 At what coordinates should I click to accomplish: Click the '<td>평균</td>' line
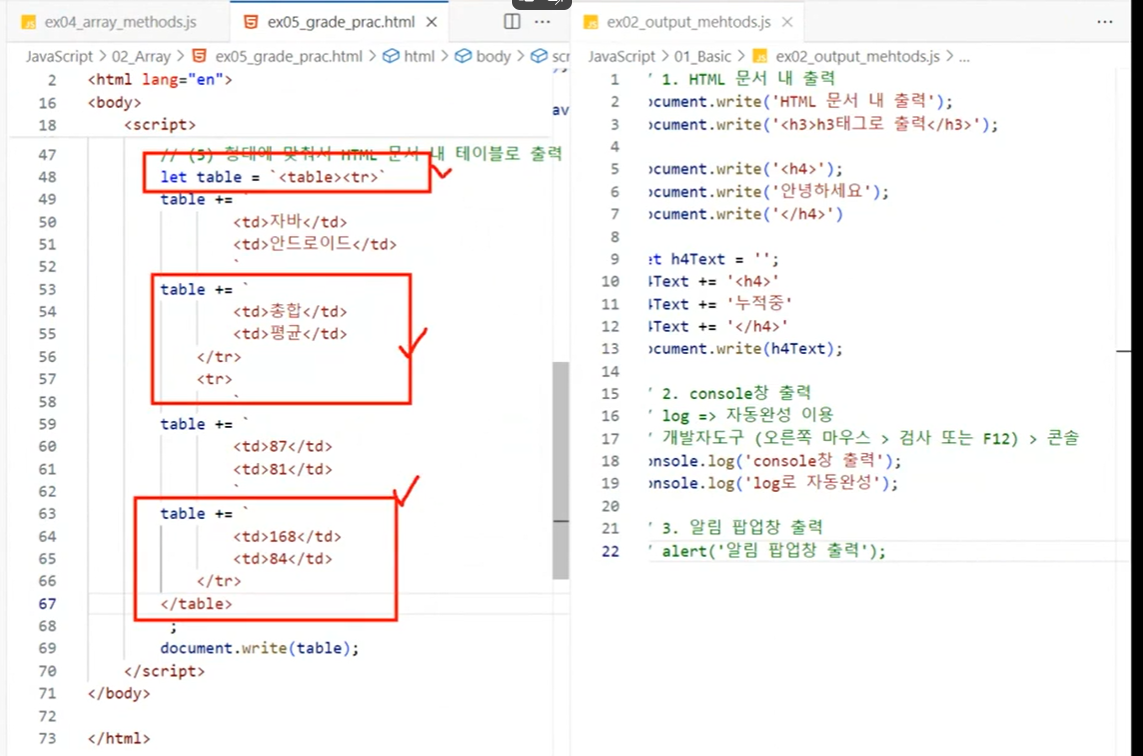[290, 334]
